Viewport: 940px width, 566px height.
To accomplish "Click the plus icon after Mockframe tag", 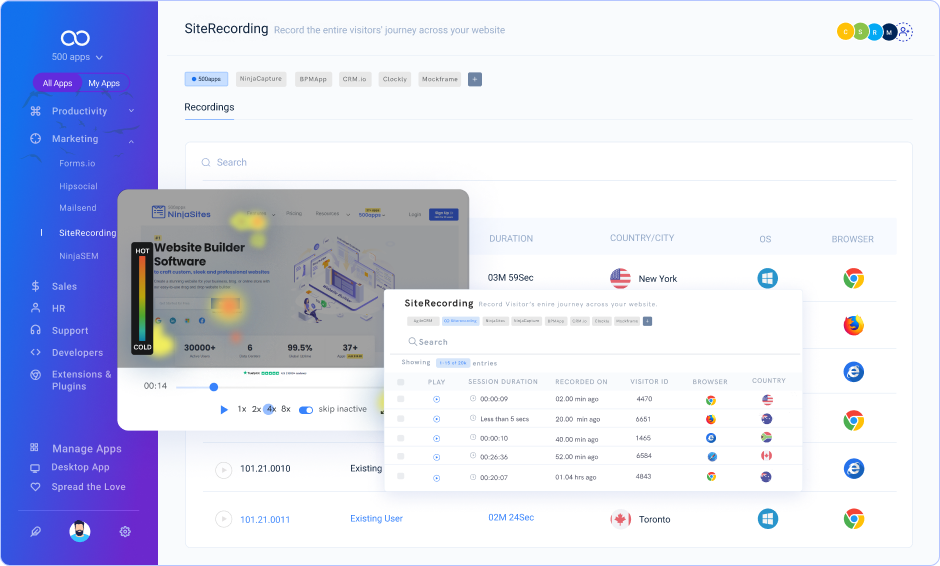I will [475, 79].
